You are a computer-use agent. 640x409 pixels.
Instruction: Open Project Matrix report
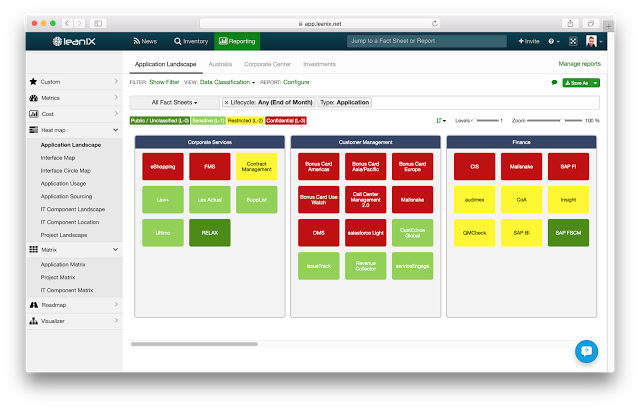(58, 277)
